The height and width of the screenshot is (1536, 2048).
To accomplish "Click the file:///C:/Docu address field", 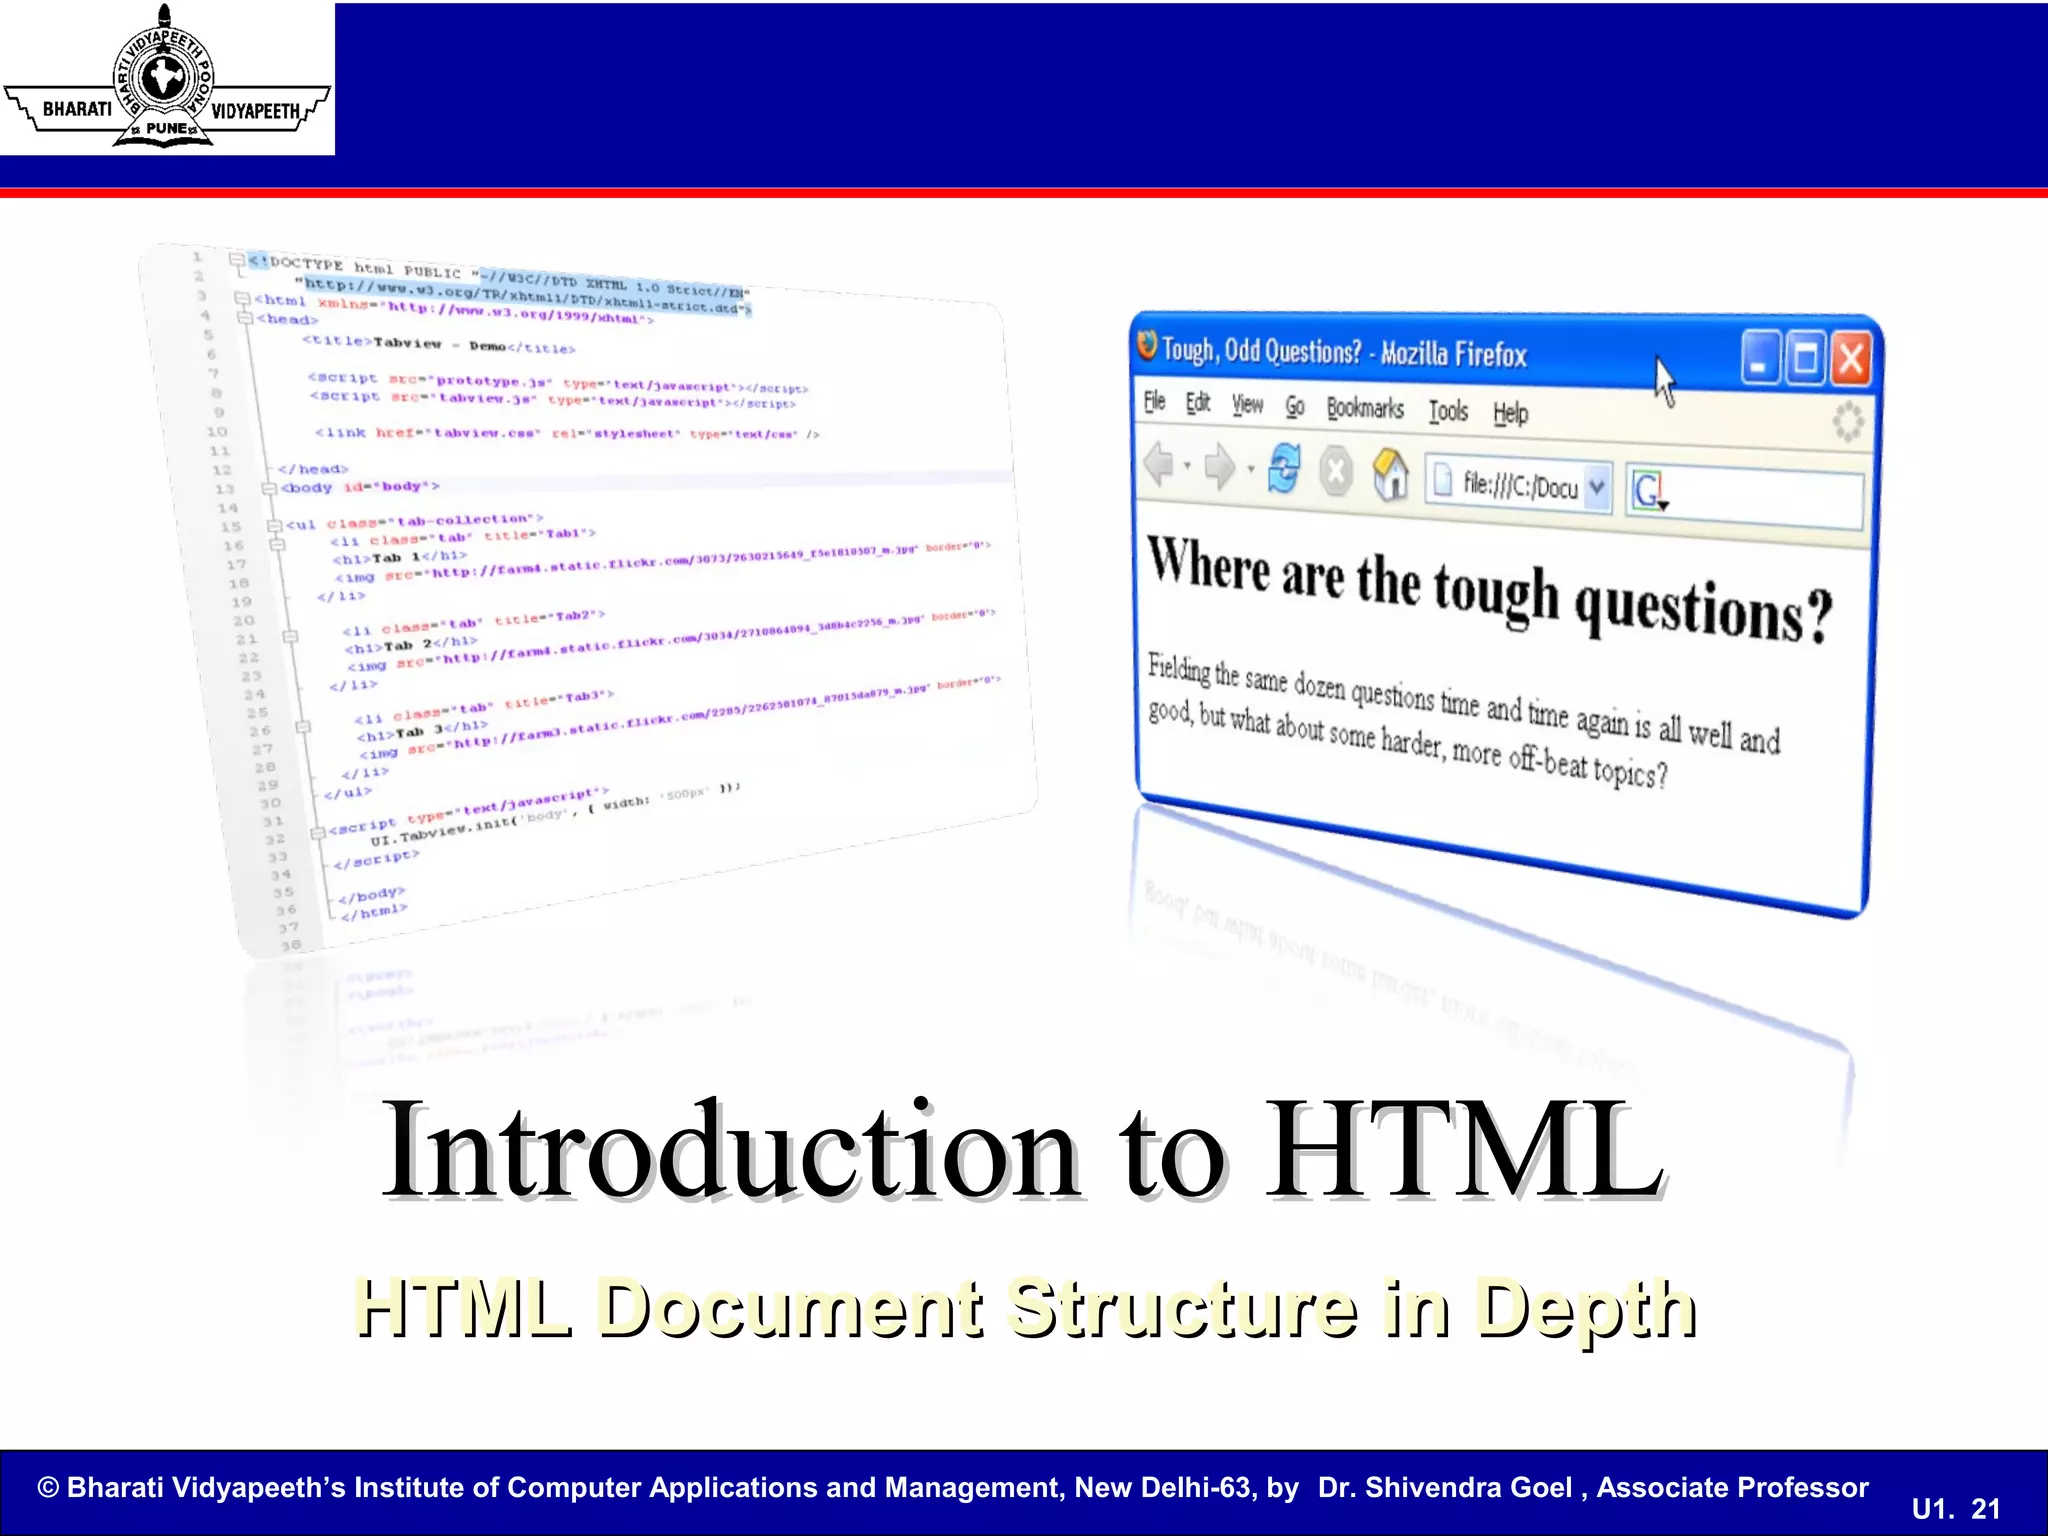I will click(x=1520, y=486).
